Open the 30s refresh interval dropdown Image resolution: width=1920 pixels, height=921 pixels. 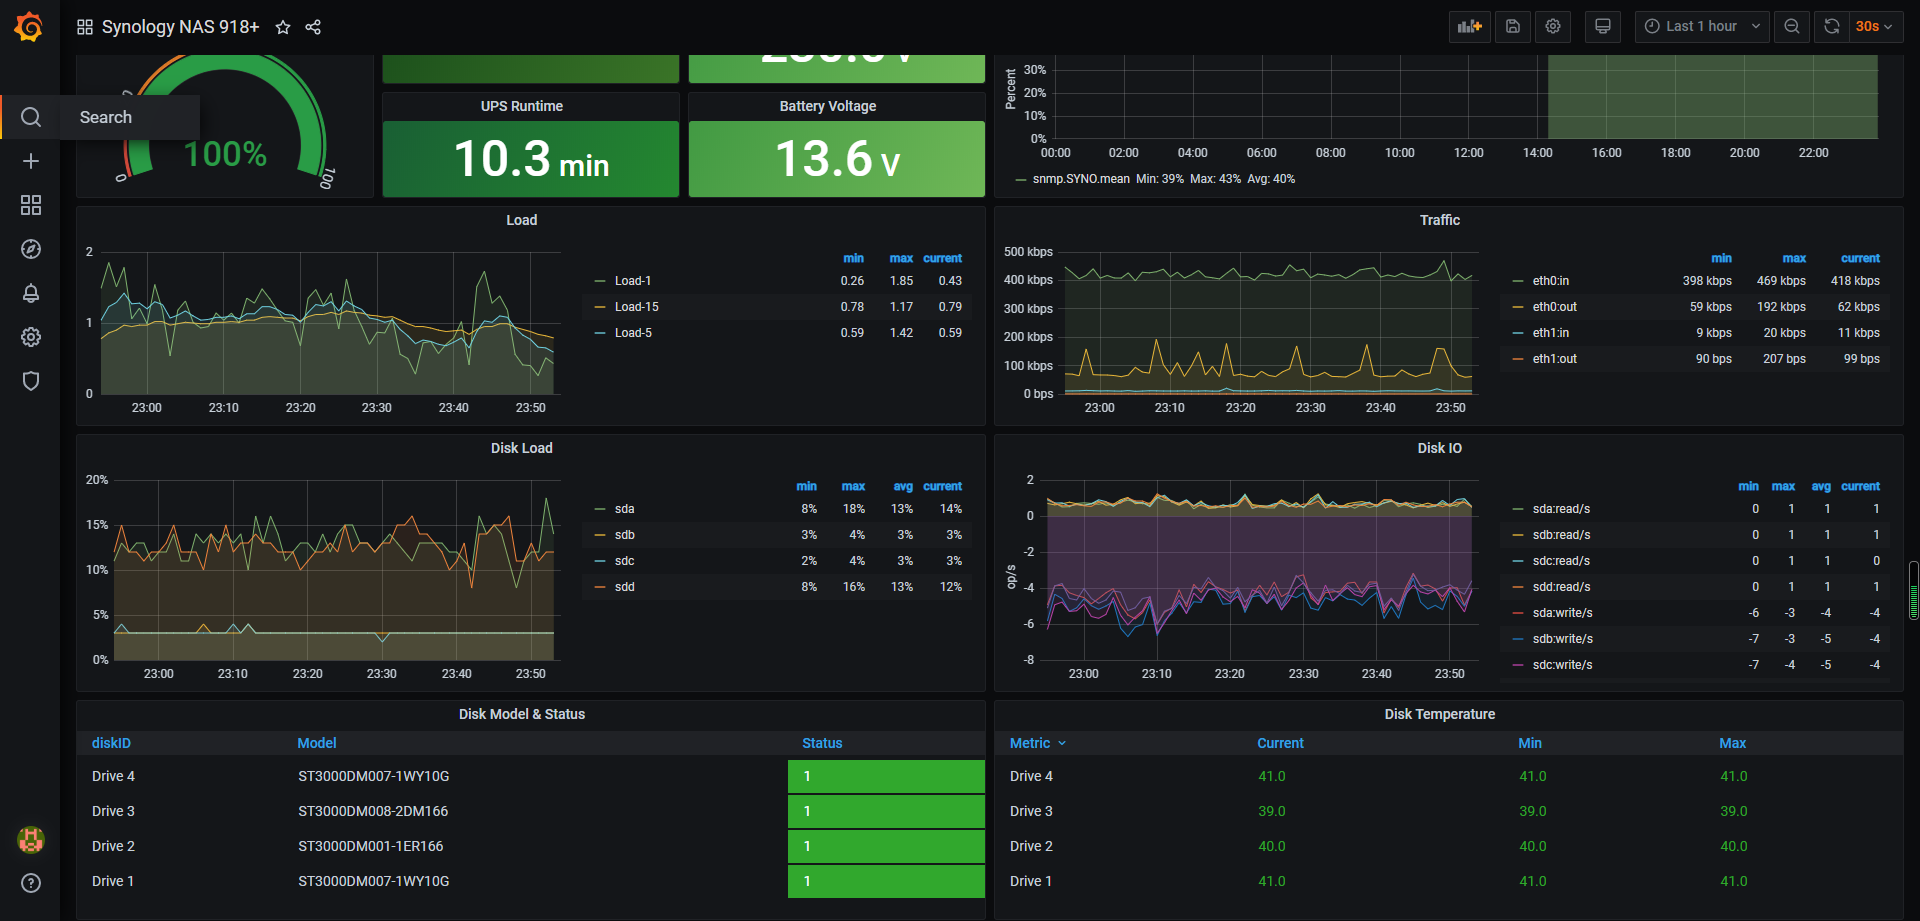coord(1875,27)
